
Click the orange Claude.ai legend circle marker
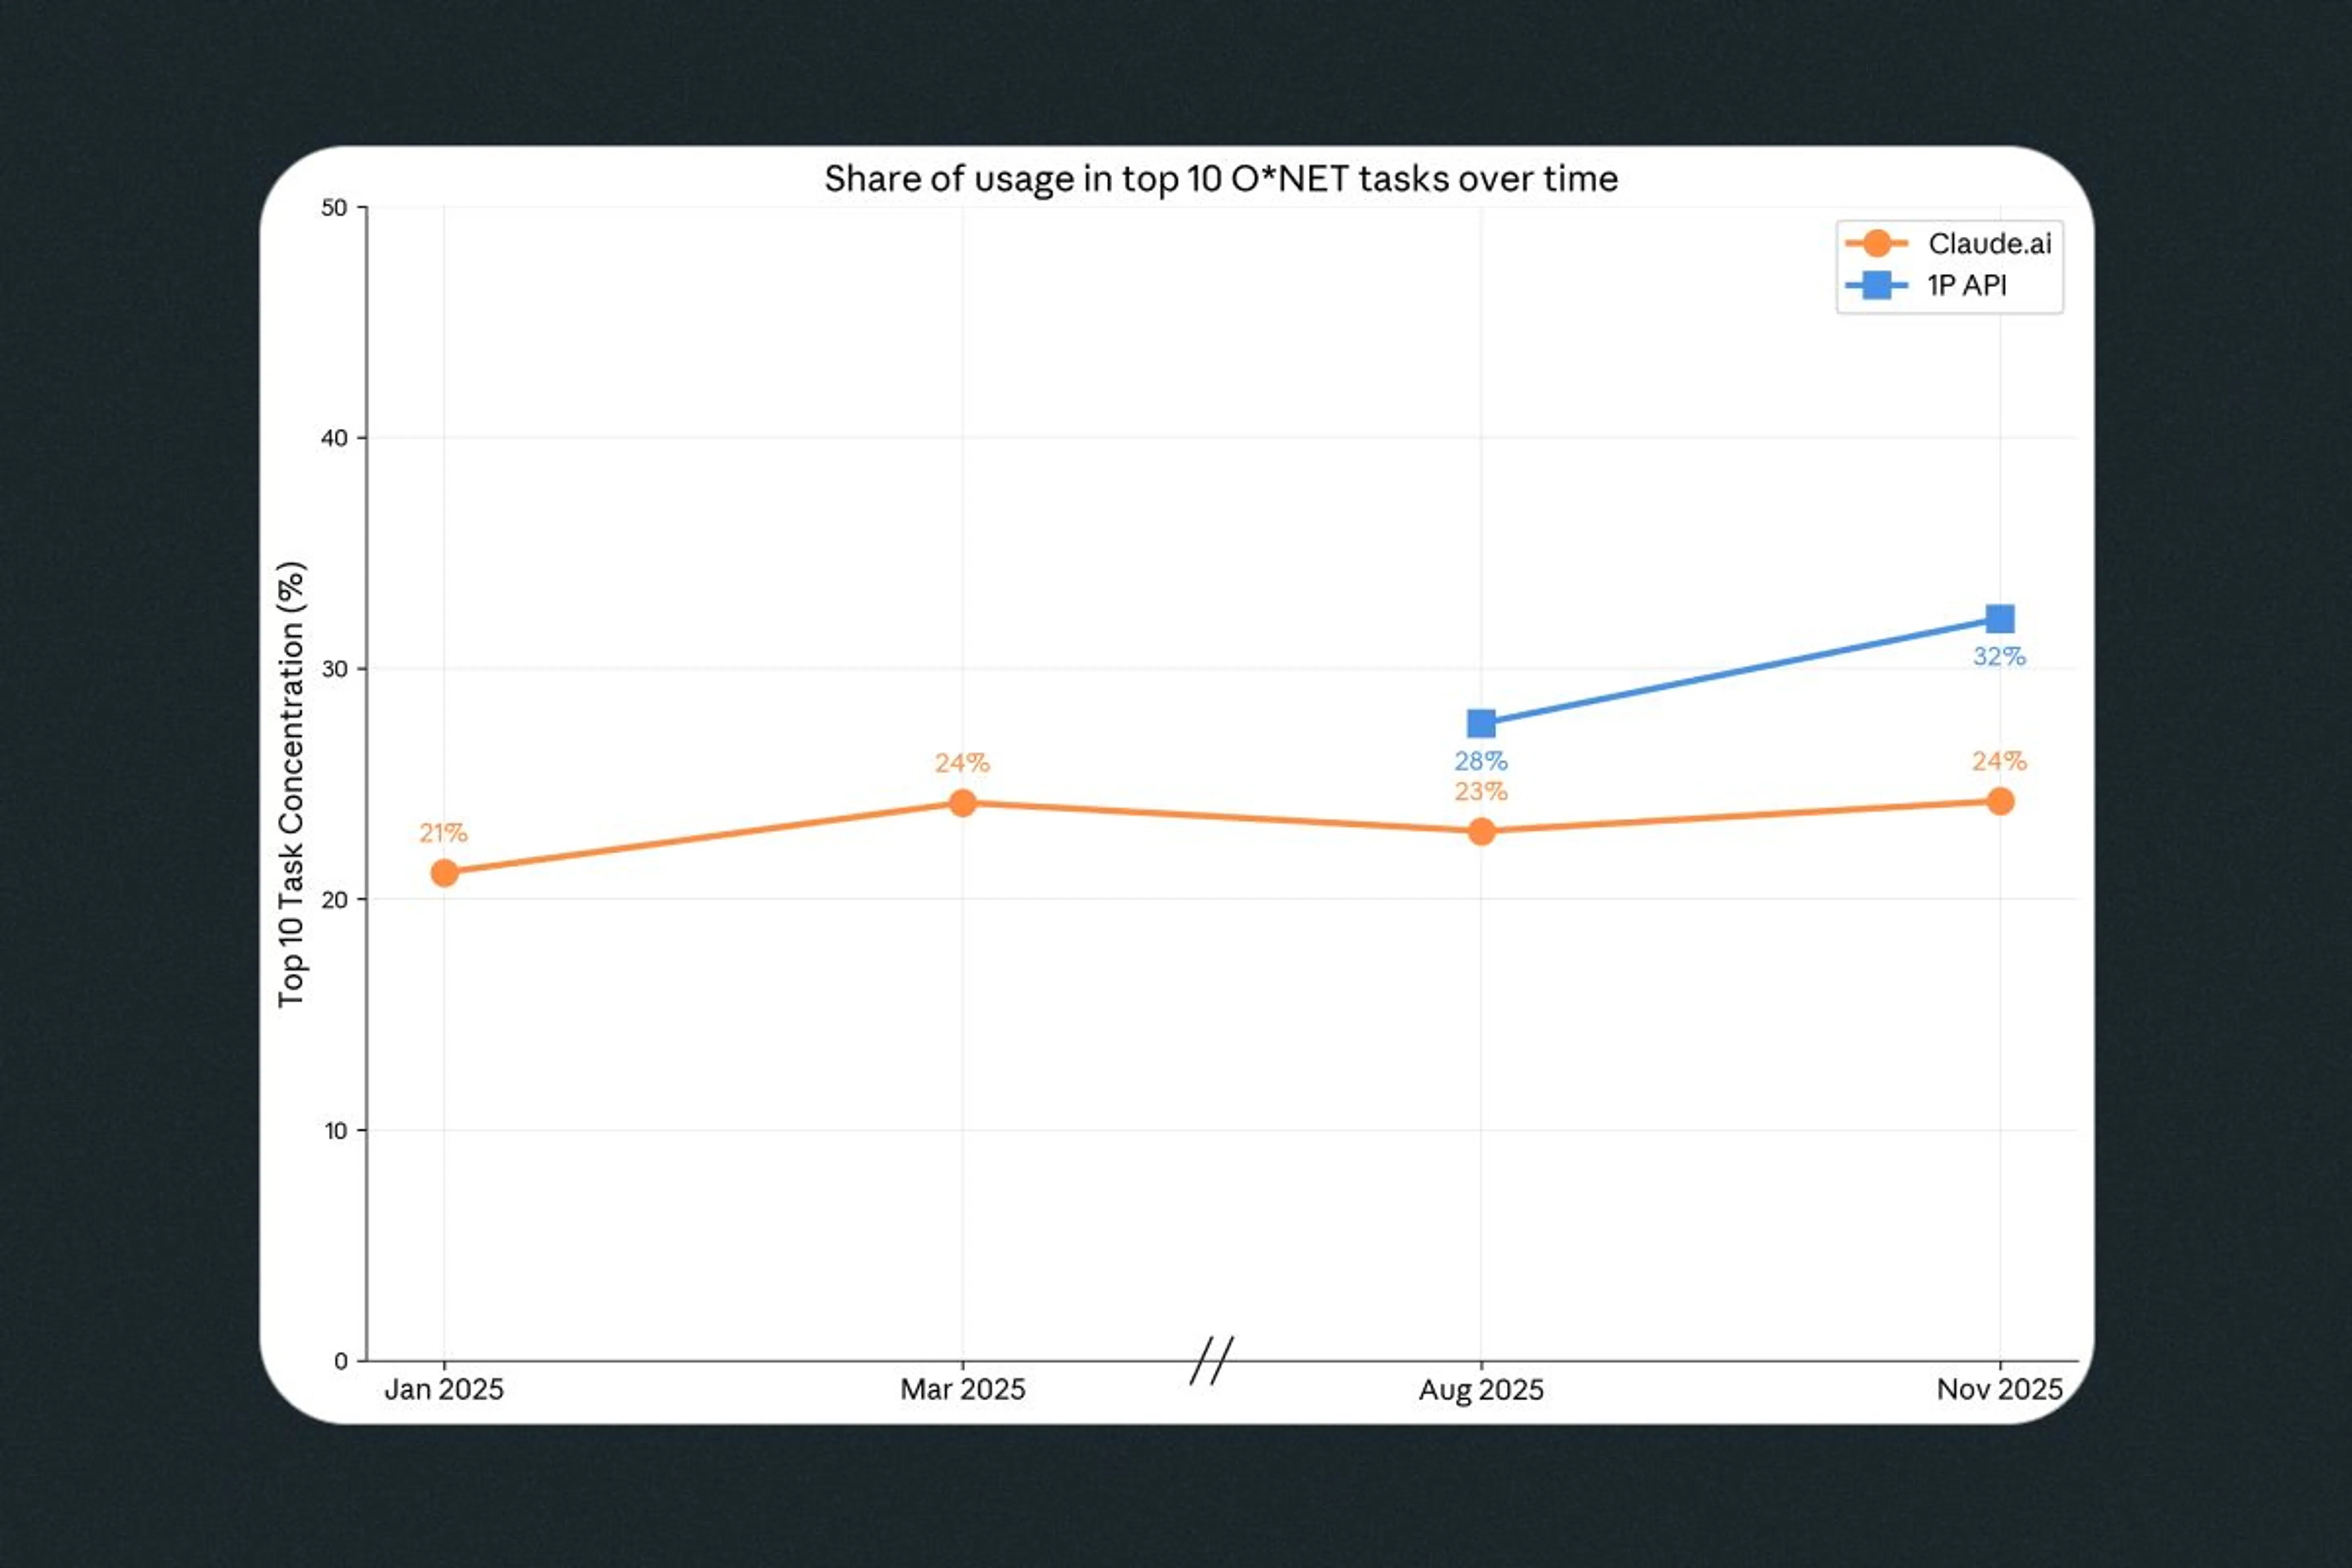coord(1877,243)
